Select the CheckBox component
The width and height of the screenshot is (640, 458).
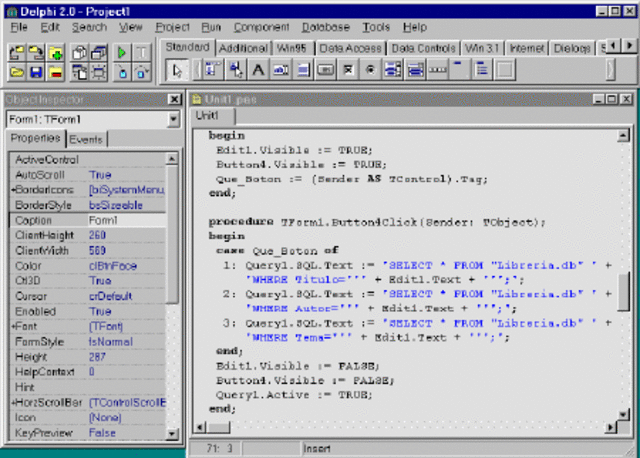pyautogui.click(x=348, y=70)
